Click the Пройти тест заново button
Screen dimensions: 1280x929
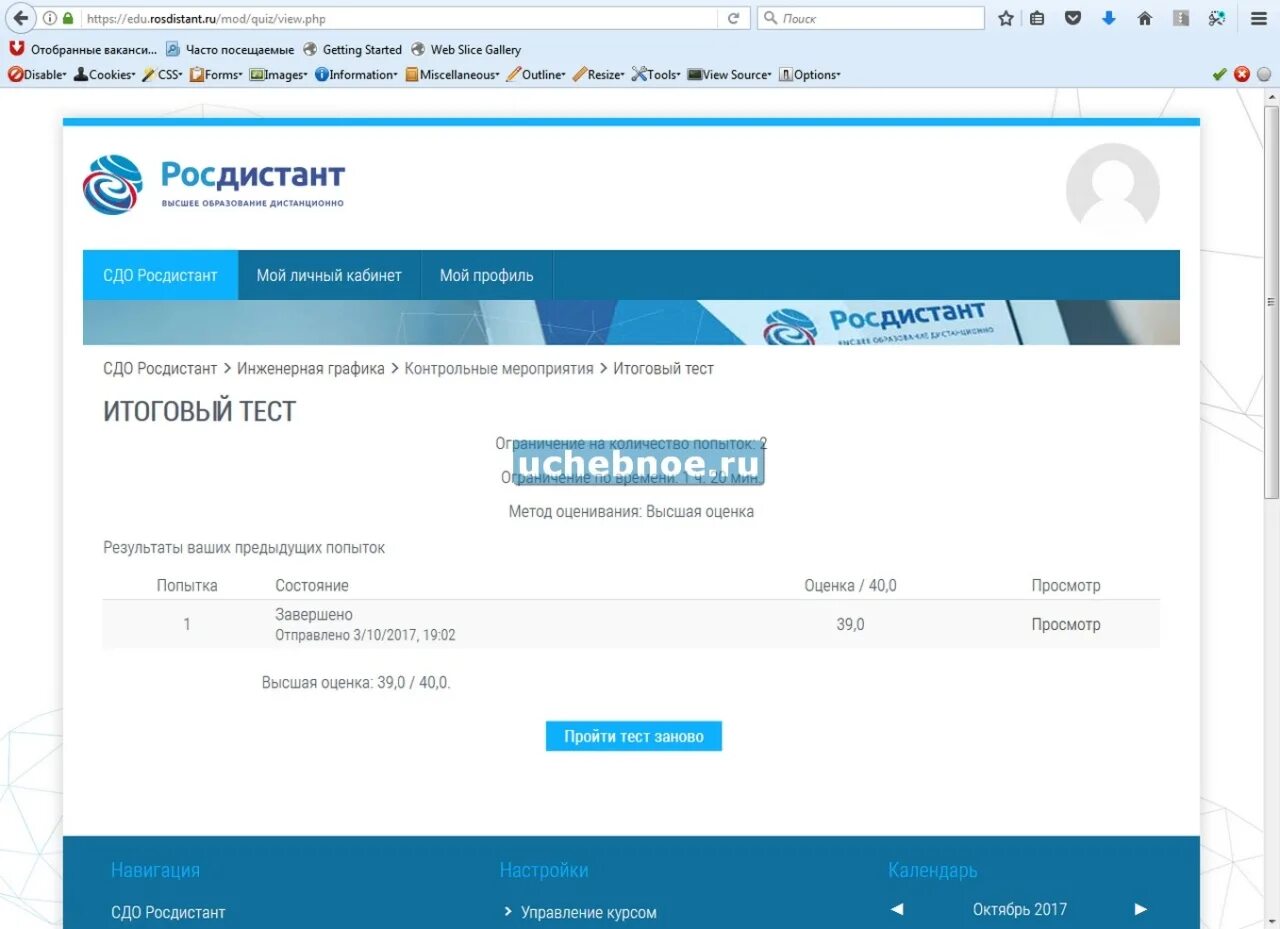[x=633, y=736]
